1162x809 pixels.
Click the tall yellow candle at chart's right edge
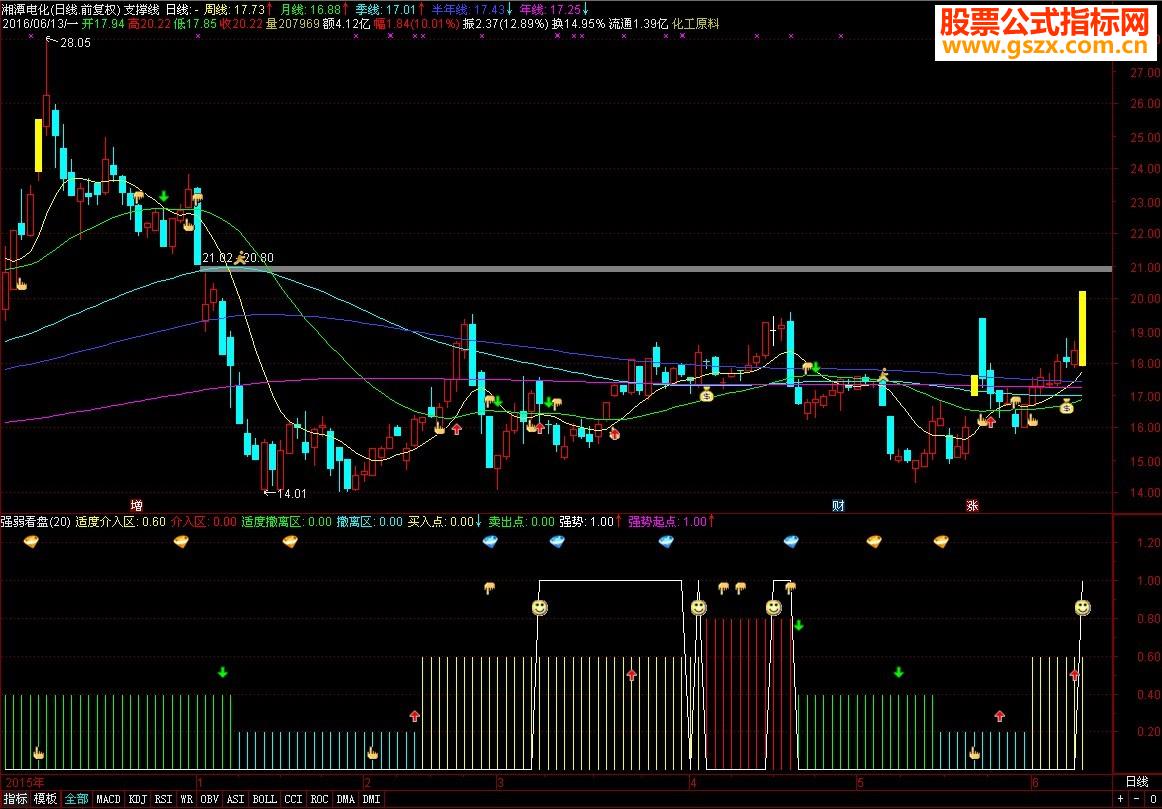pyautogui.click(x=1082, y=328)
